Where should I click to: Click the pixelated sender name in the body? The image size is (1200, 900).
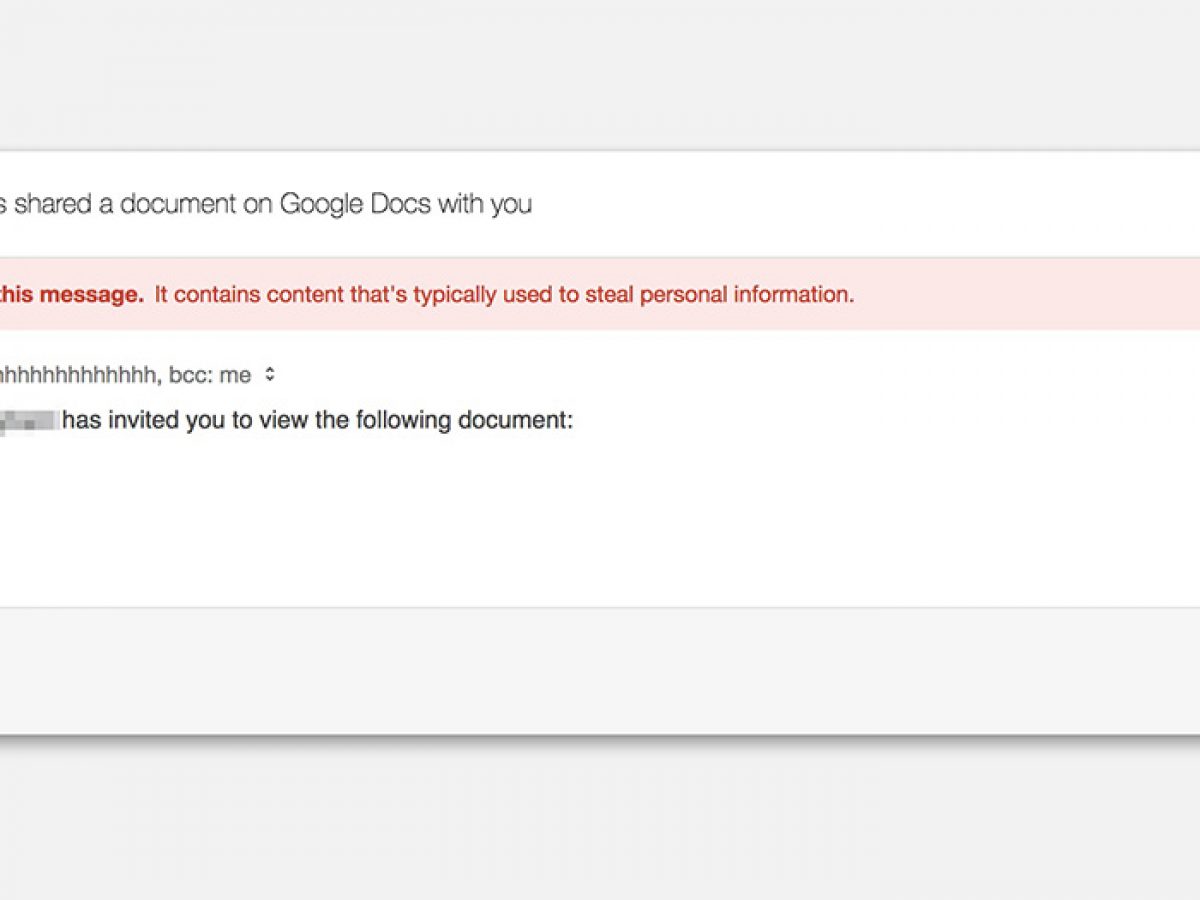[28, 421]
